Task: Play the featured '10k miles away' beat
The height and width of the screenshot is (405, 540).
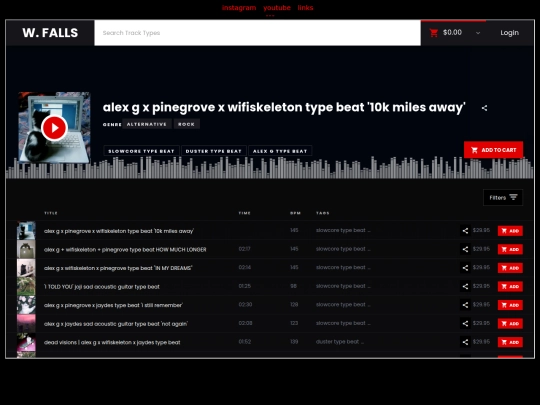Action: 54,128
